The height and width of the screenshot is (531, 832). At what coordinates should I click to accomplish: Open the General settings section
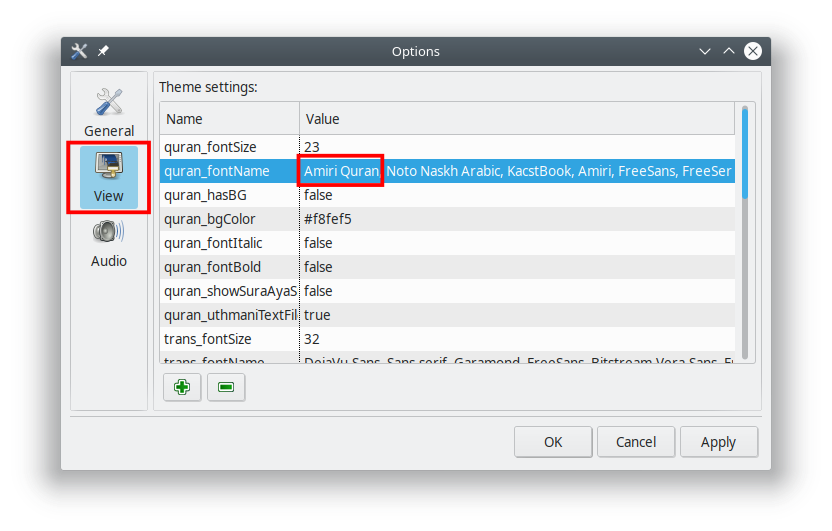[x=109, y=112]
